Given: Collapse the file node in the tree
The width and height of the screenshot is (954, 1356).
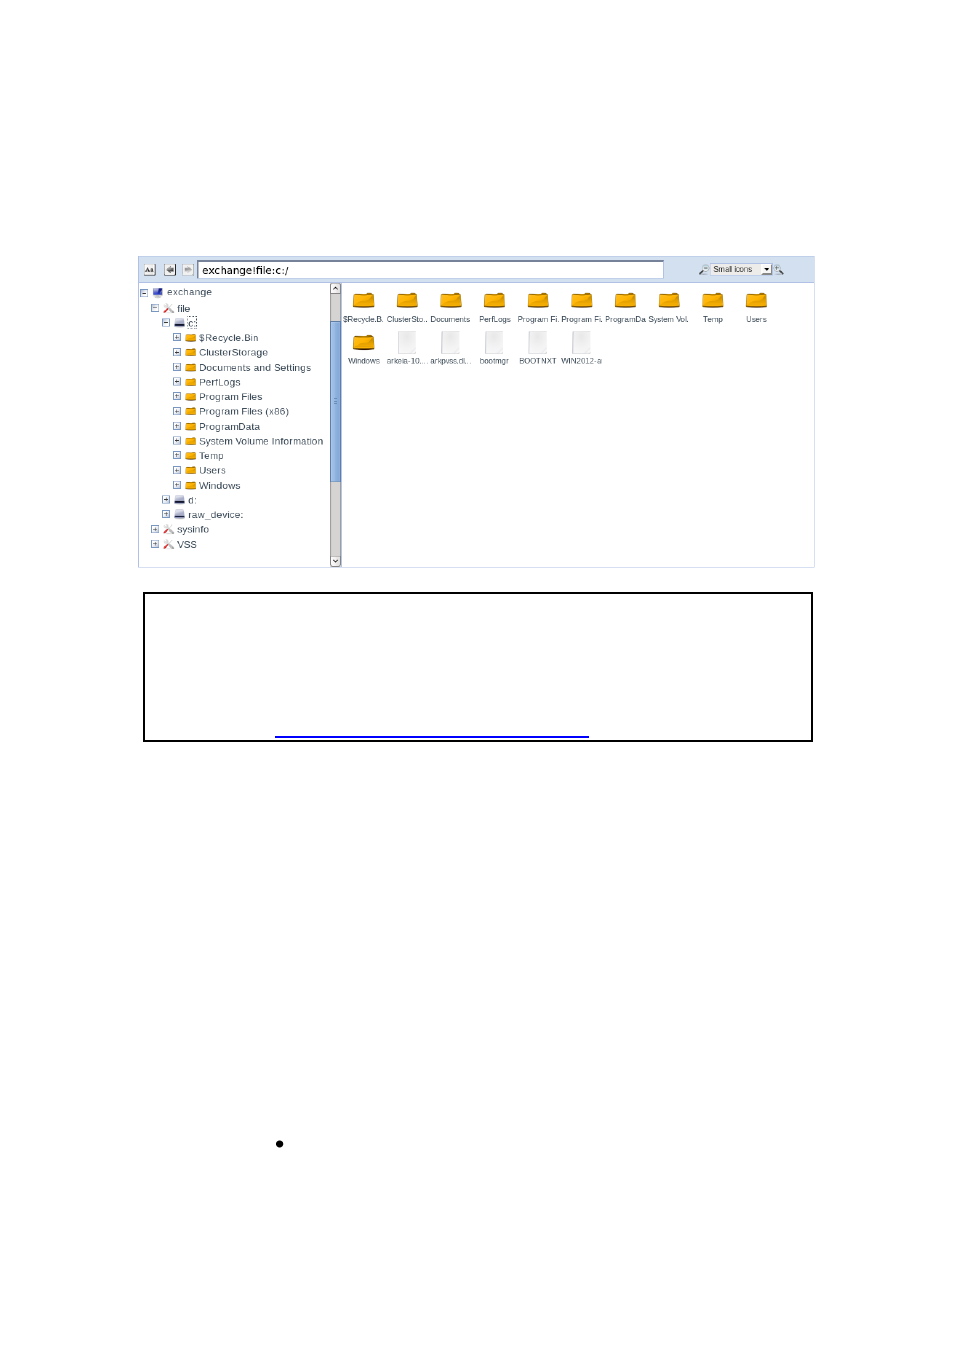Looking at the screenshot, I should (x=155, y=308).
